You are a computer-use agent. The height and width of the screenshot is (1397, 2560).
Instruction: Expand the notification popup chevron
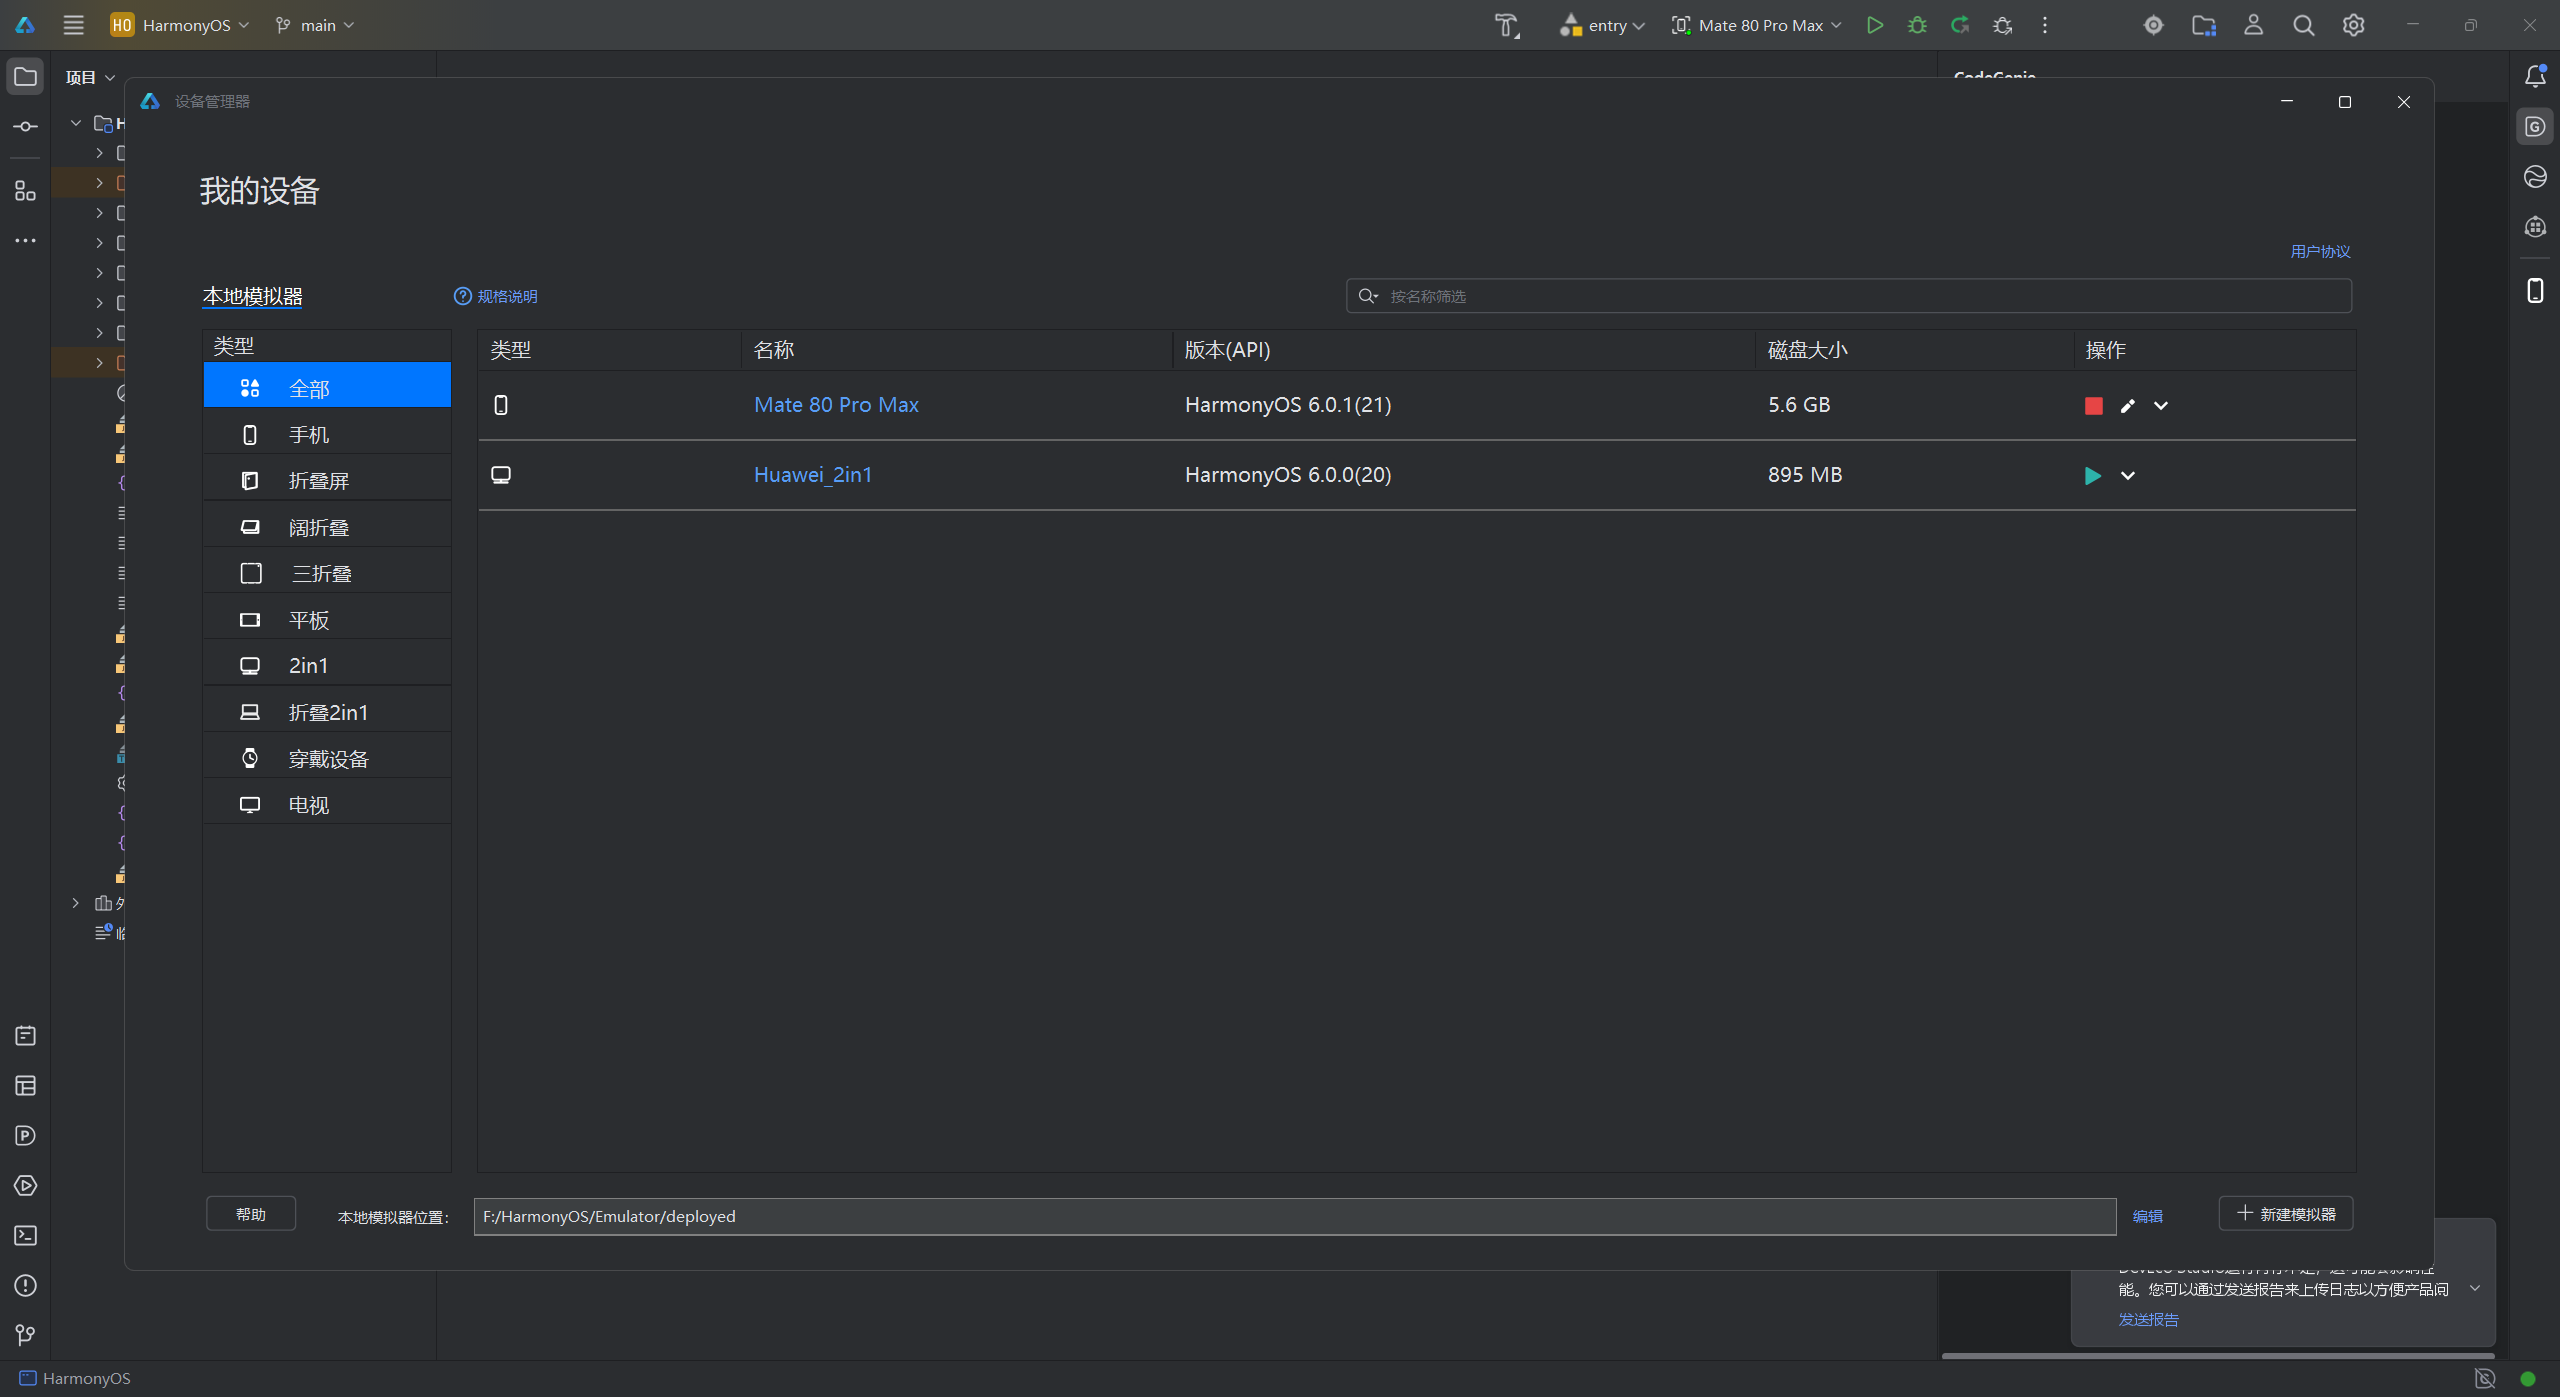coord(2475,1288)
